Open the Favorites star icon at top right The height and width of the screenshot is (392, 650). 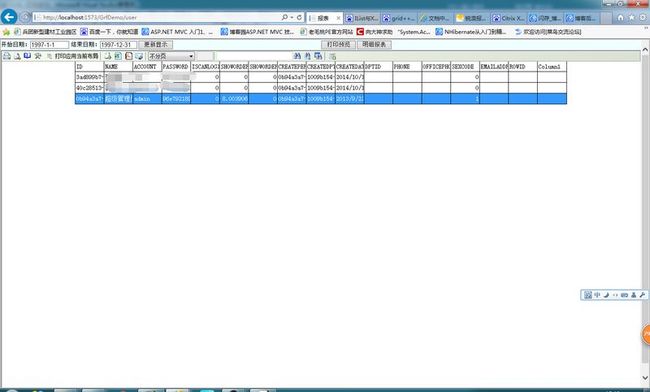tap(631, 17)
